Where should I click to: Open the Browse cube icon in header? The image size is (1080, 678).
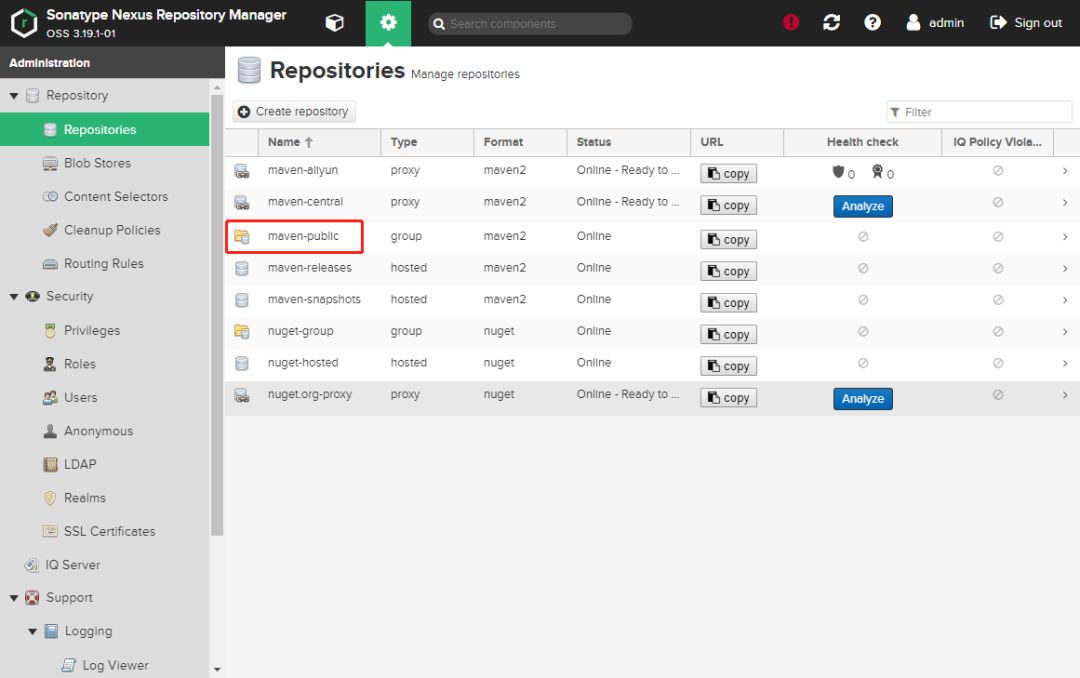334,23
